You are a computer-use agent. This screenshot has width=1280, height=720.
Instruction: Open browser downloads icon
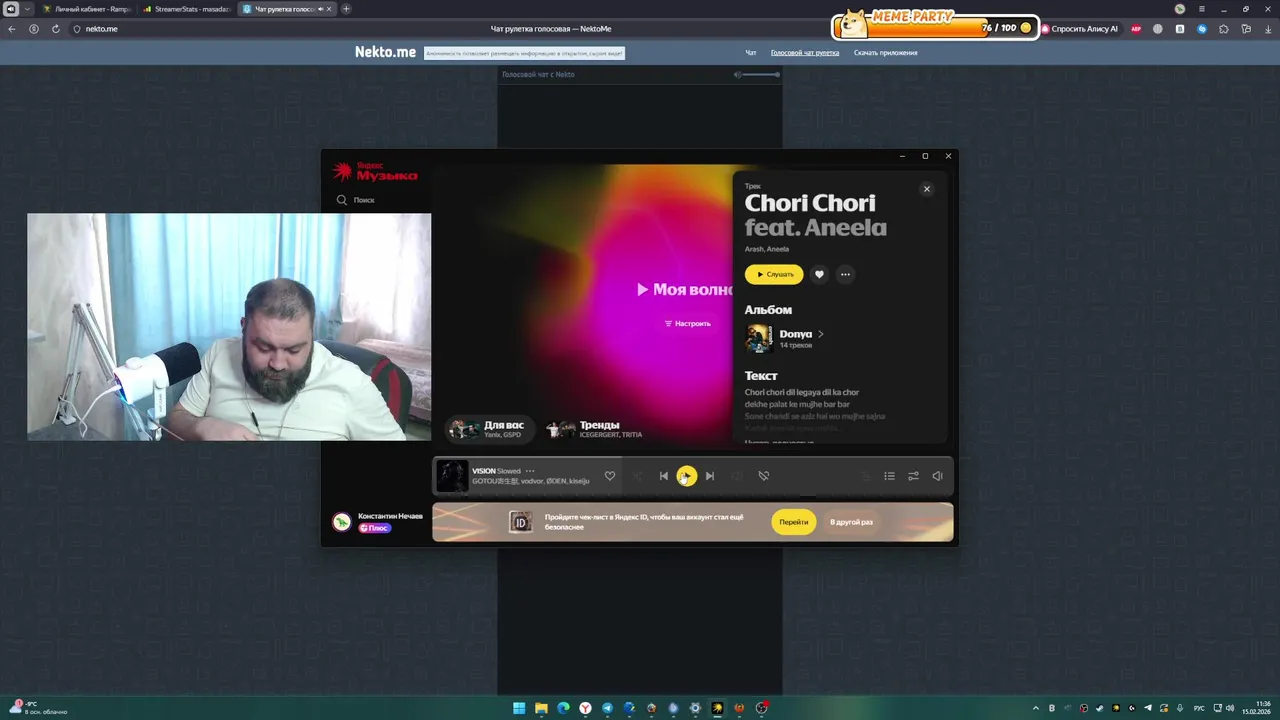click(1268, 29)
